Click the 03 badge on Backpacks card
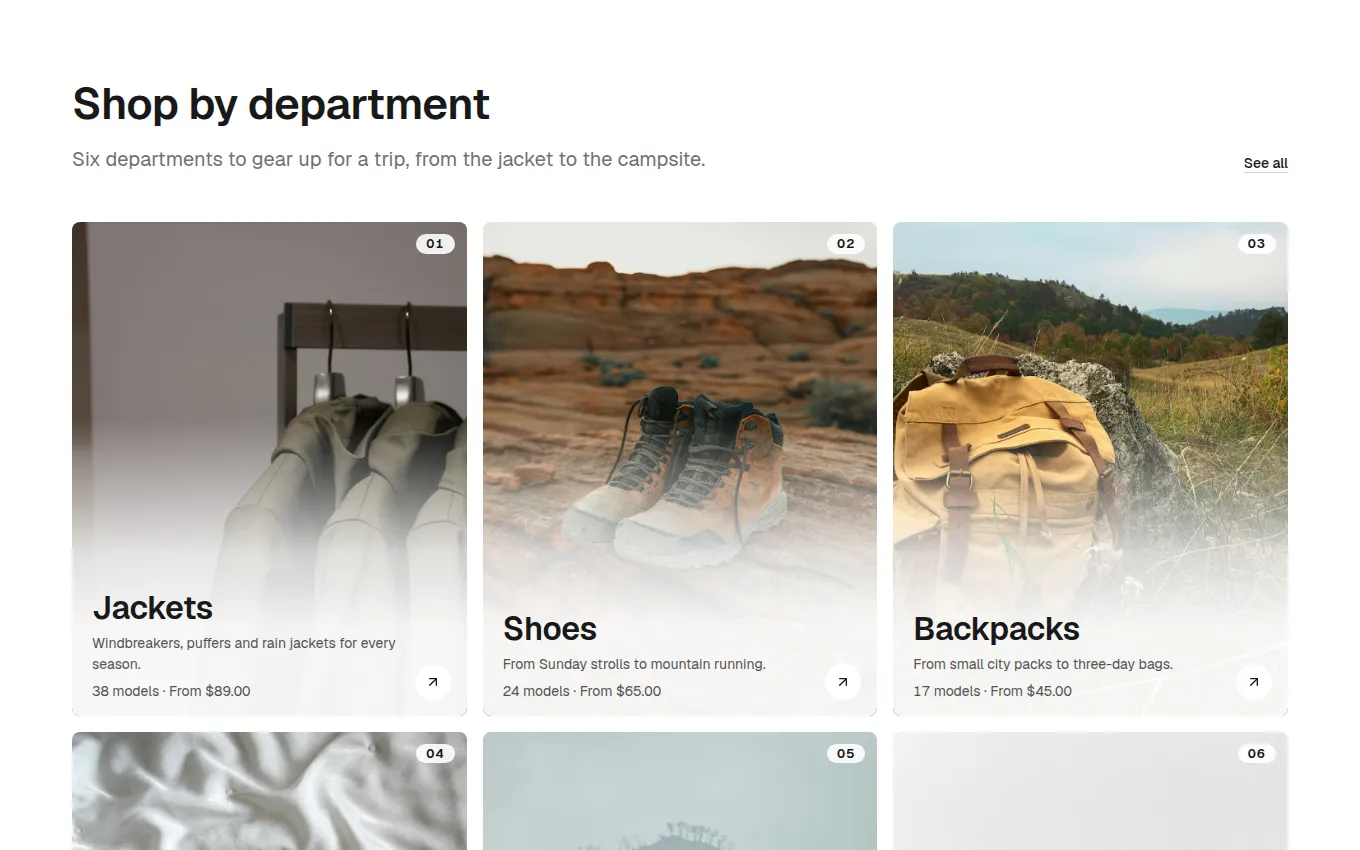The width and height of the screenshot is (1360, 850). [x=1256, y=244]
